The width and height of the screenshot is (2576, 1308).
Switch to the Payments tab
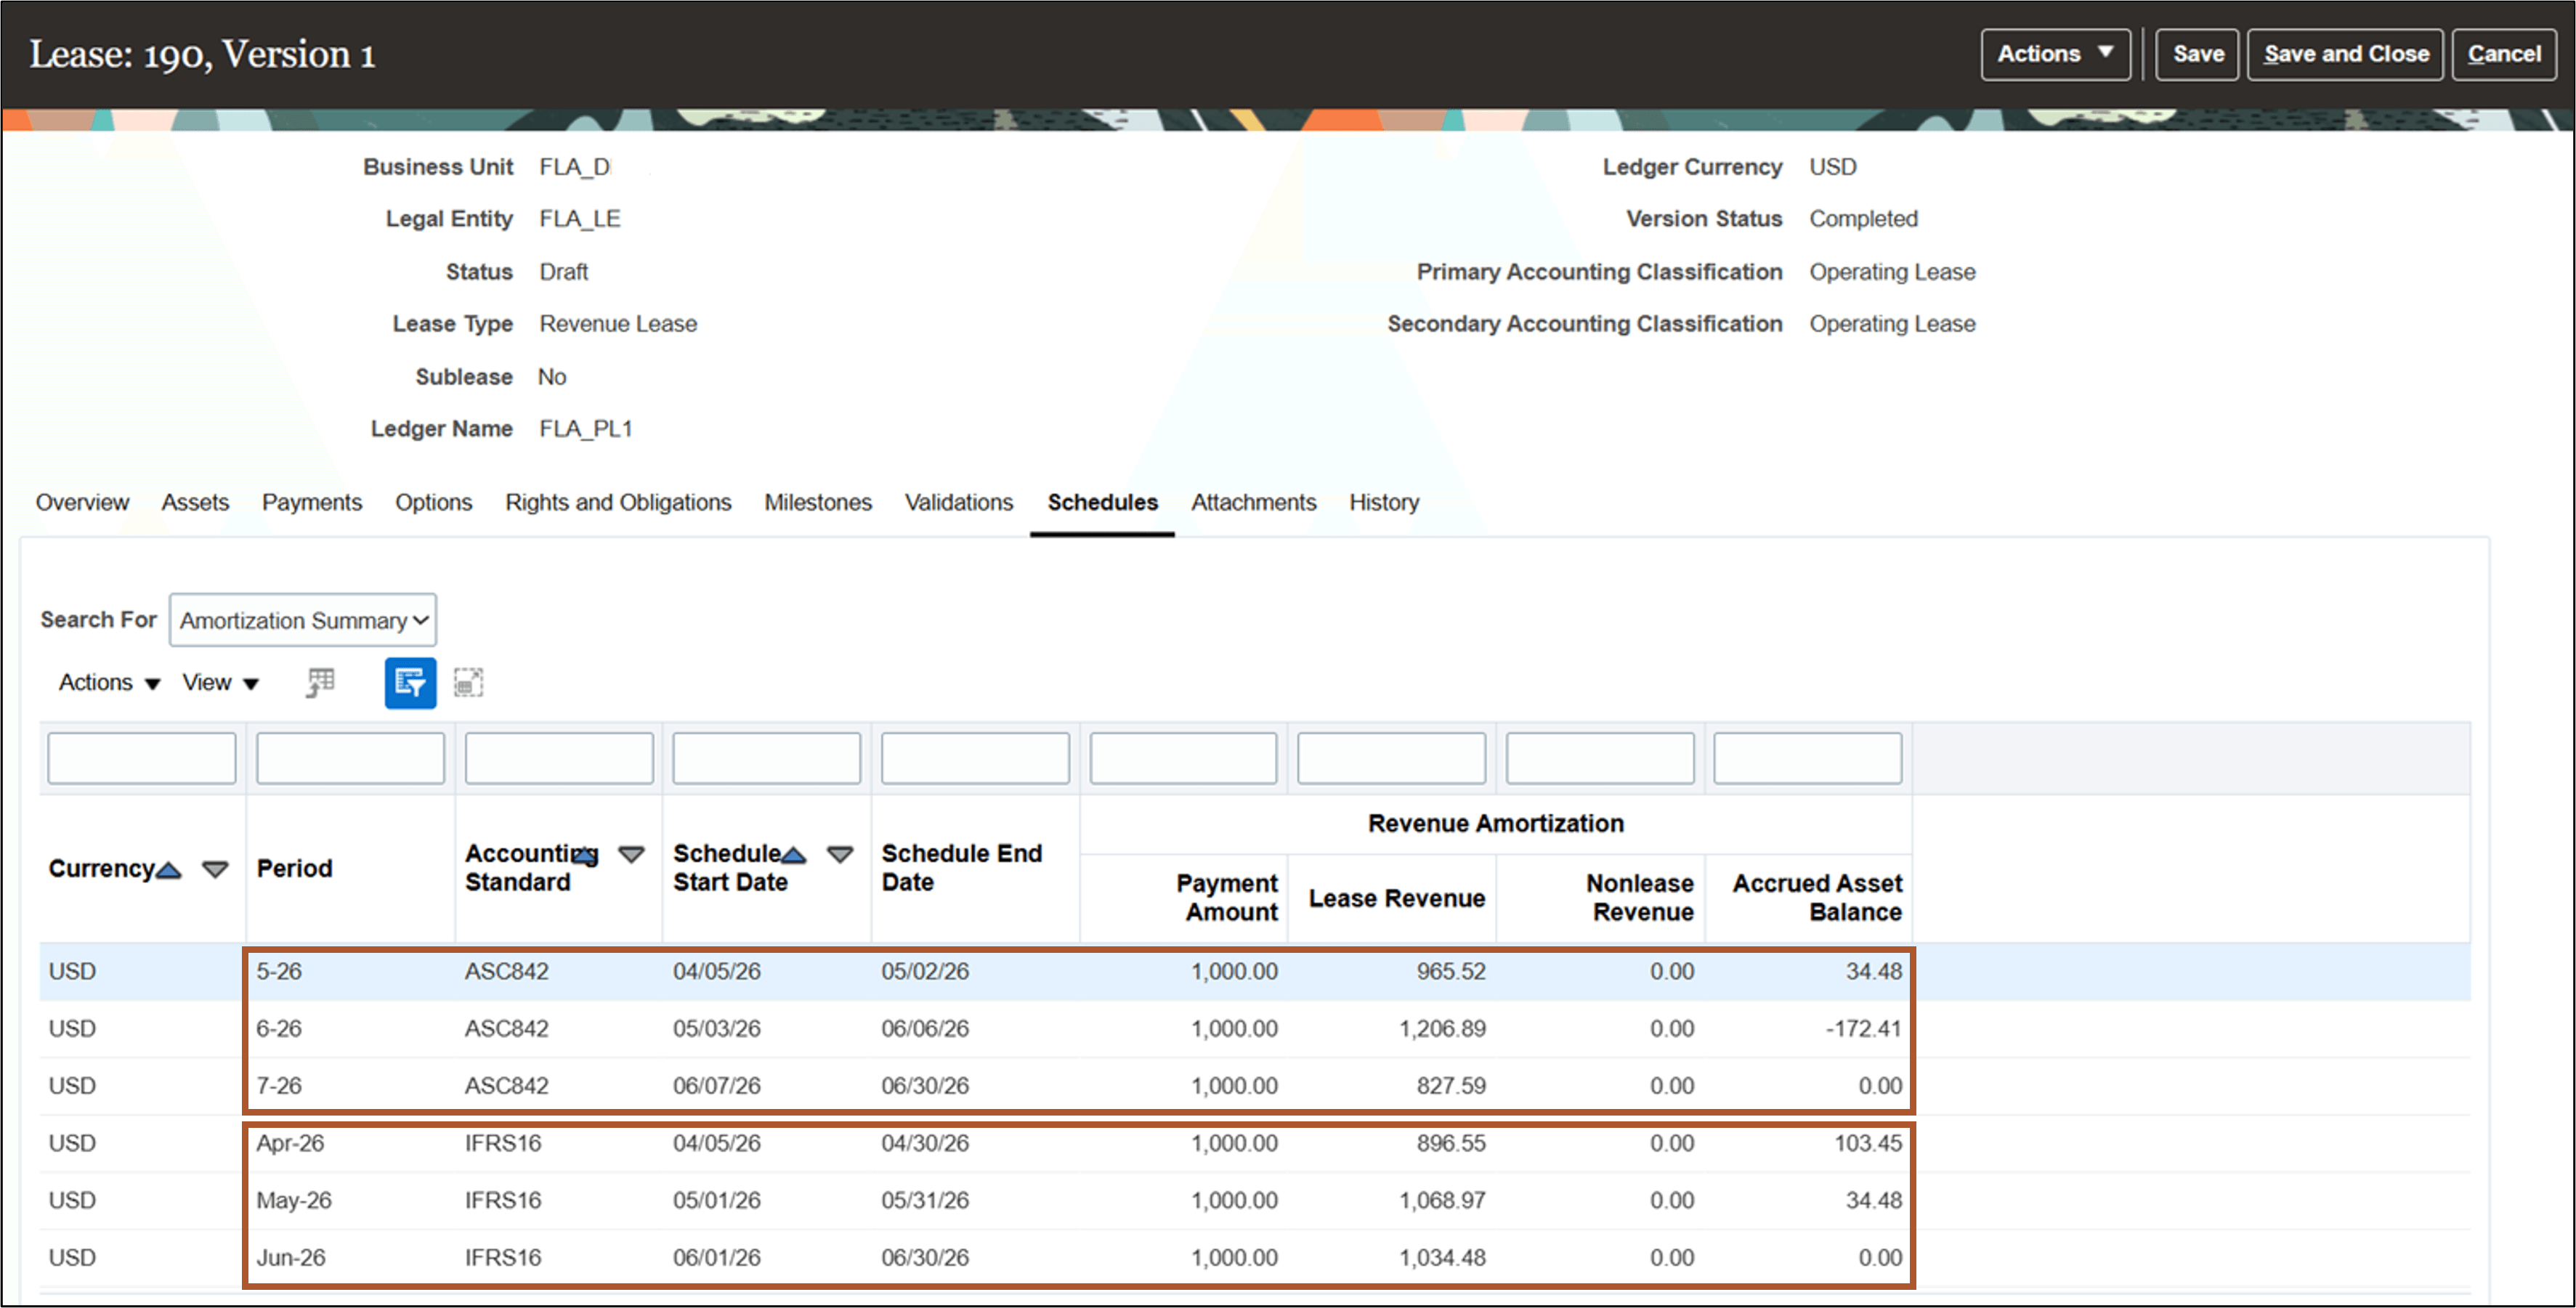[312, 502]
